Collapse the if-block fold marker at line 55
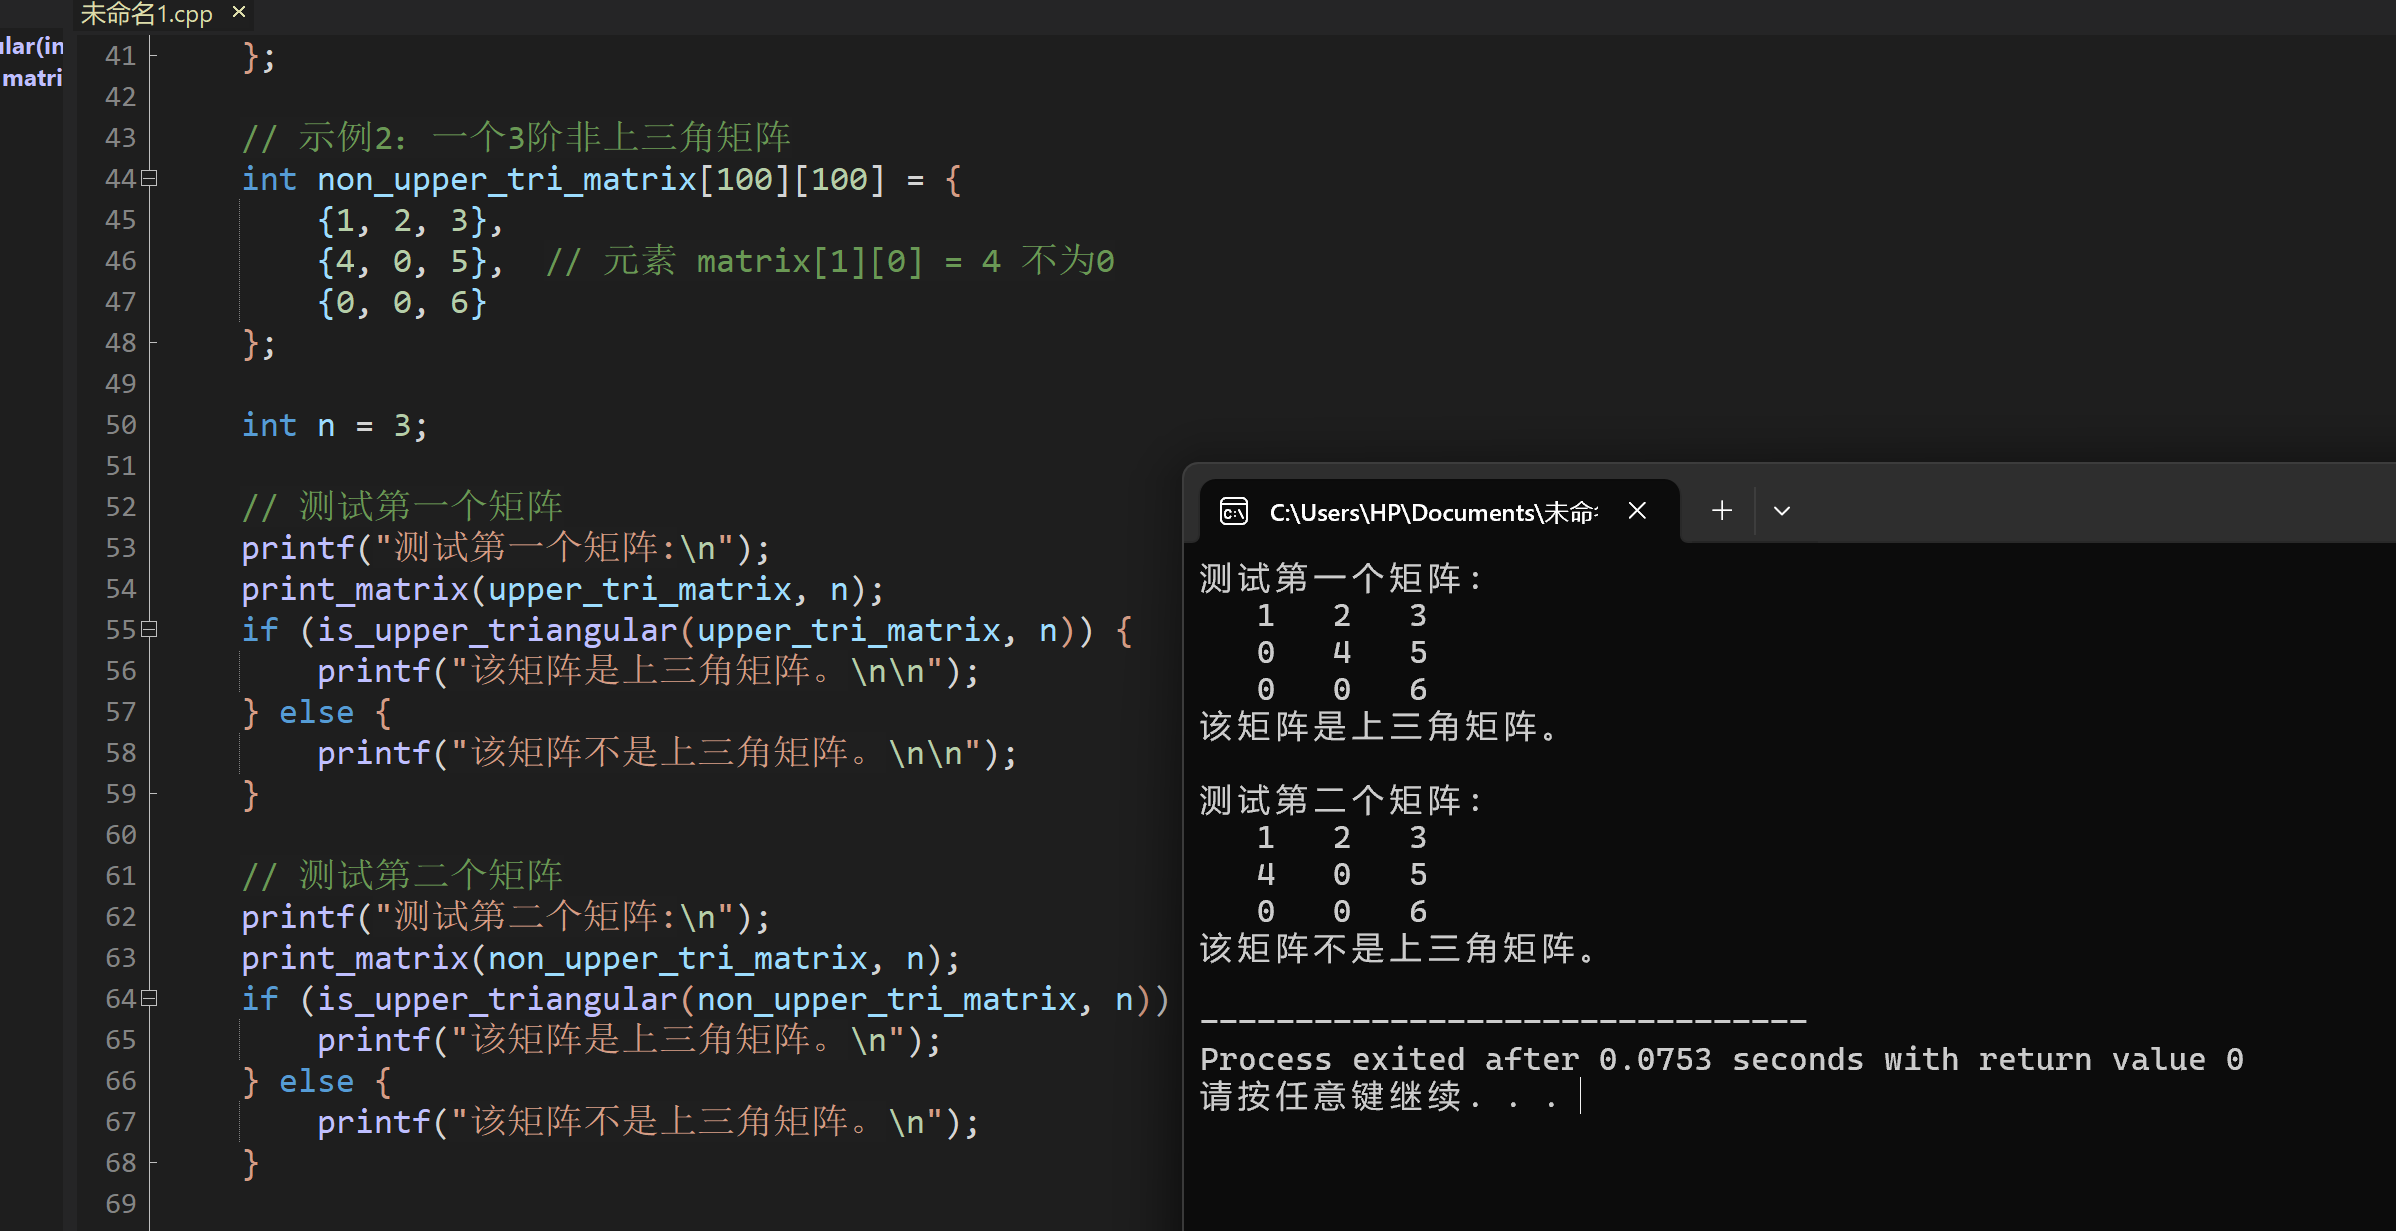Image resolution: width=2396 pixels, height=1231 pixels. pyautogui.click(x=149, y=629)
